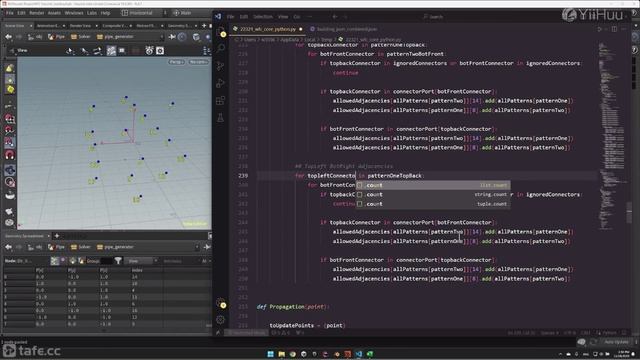The height and width of the screenshot is (360, 640).
Task: Open VS Code Run and Debug icon
Action: pos(220,83)
